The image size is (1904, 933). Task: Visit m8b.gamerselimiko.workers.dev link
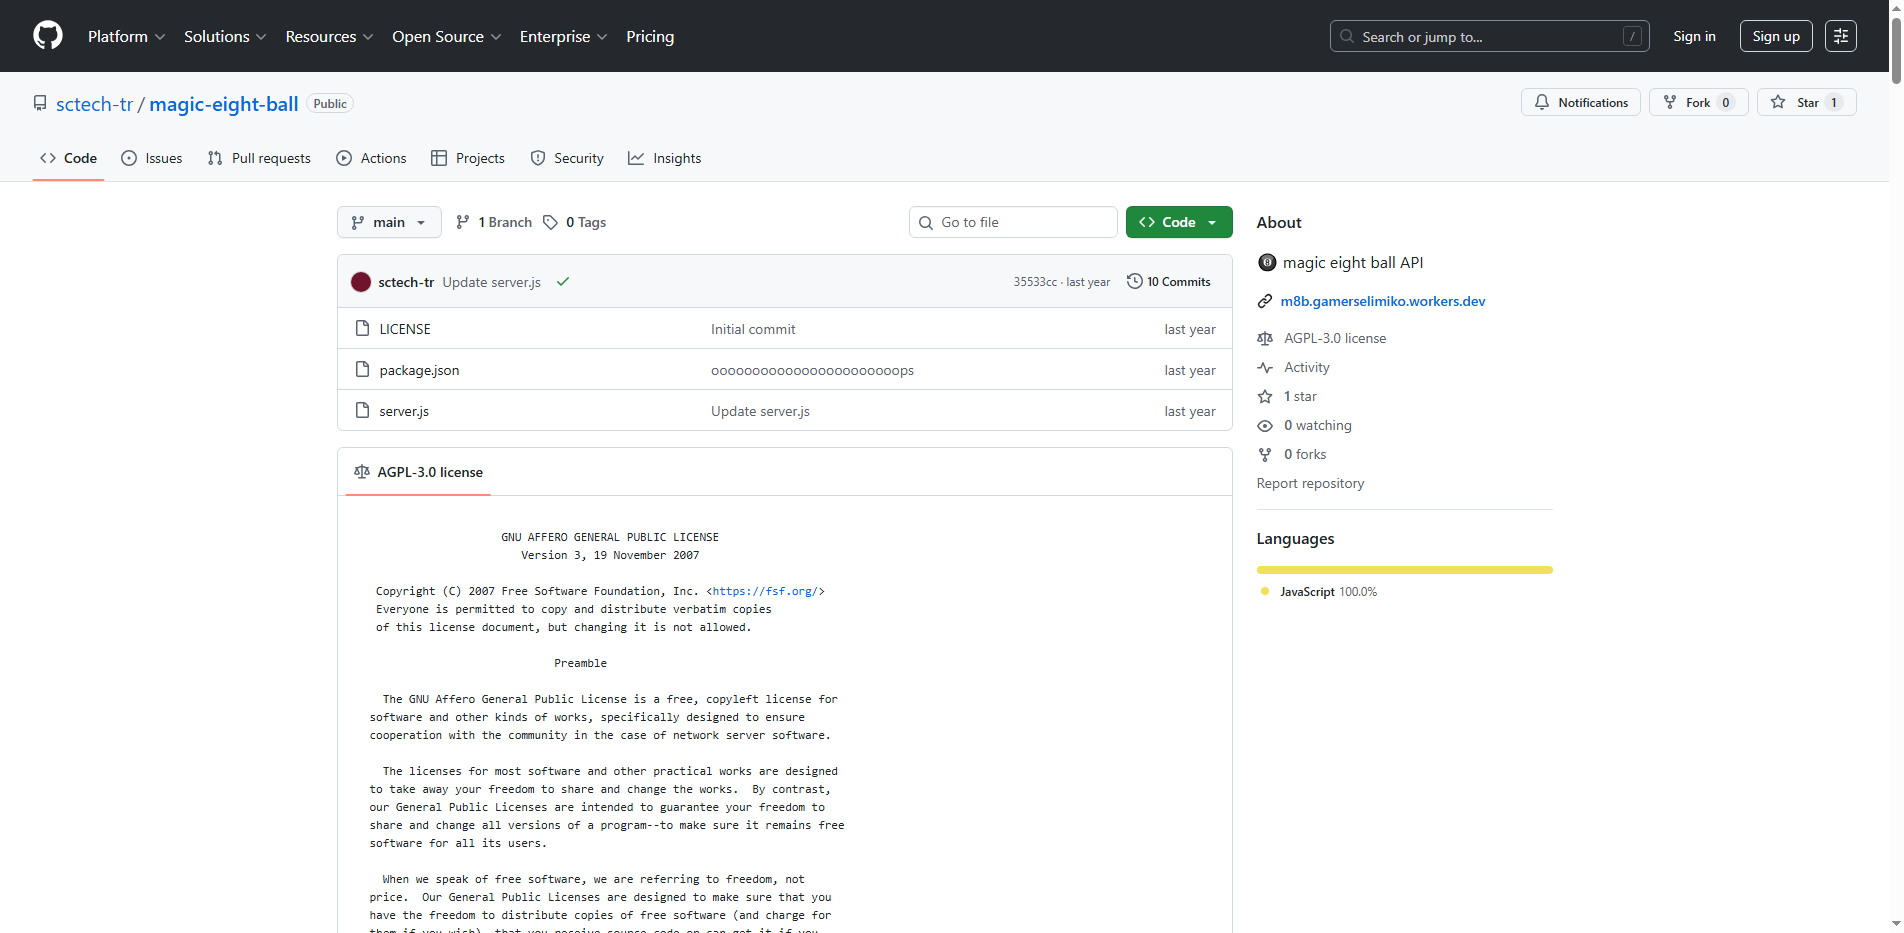(1382, 301)
